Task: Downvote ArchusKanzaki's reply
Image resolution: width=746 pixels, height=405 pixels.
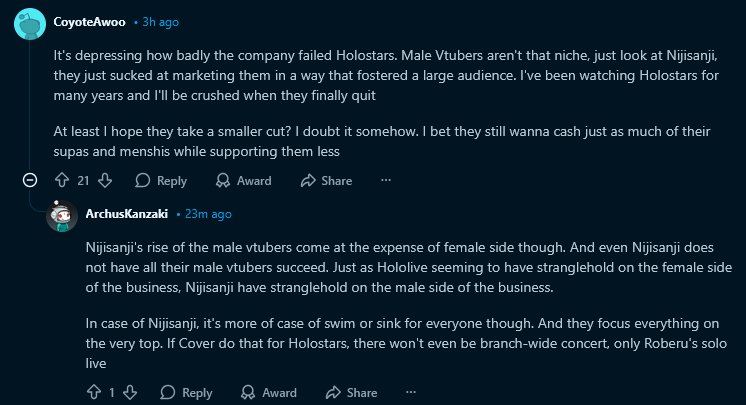Action: click(x=130, y=392)
